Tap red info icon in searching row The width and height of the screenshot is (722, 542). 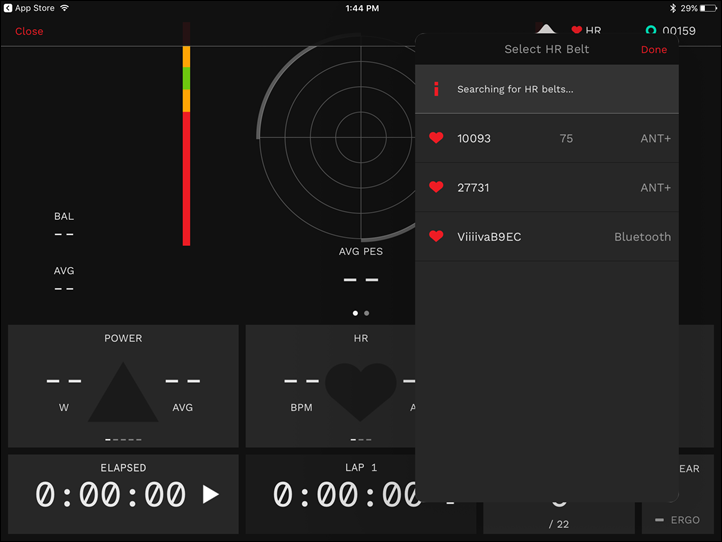436,89
